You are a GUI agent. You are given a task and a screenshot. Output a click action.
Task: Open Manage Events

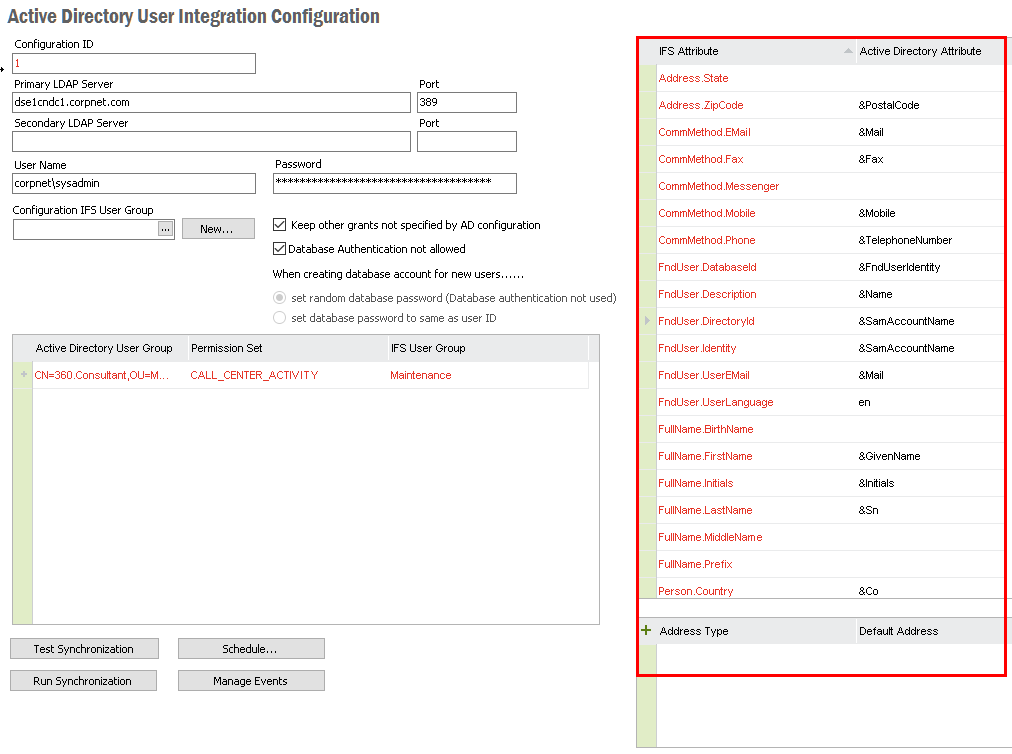pyautogui.click(x=250, y=680)
